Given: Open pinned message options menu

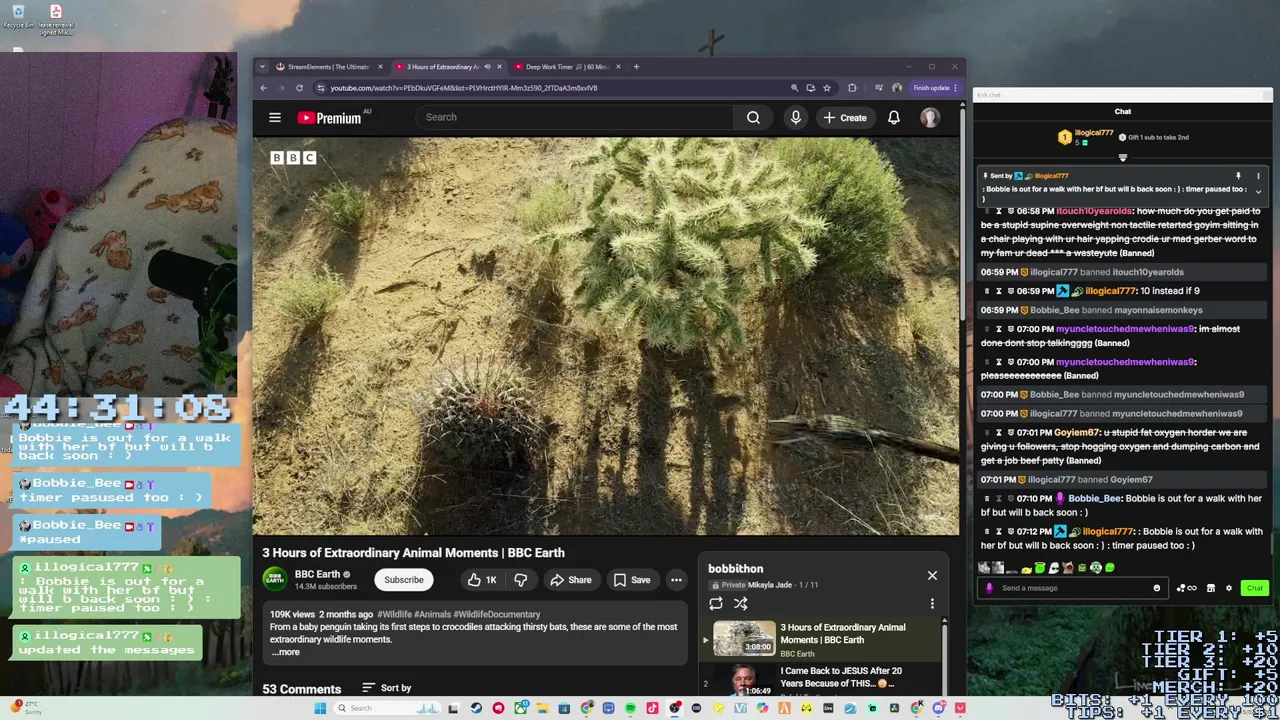Looking at the screenshot, I should click(x=1258, y=176).
